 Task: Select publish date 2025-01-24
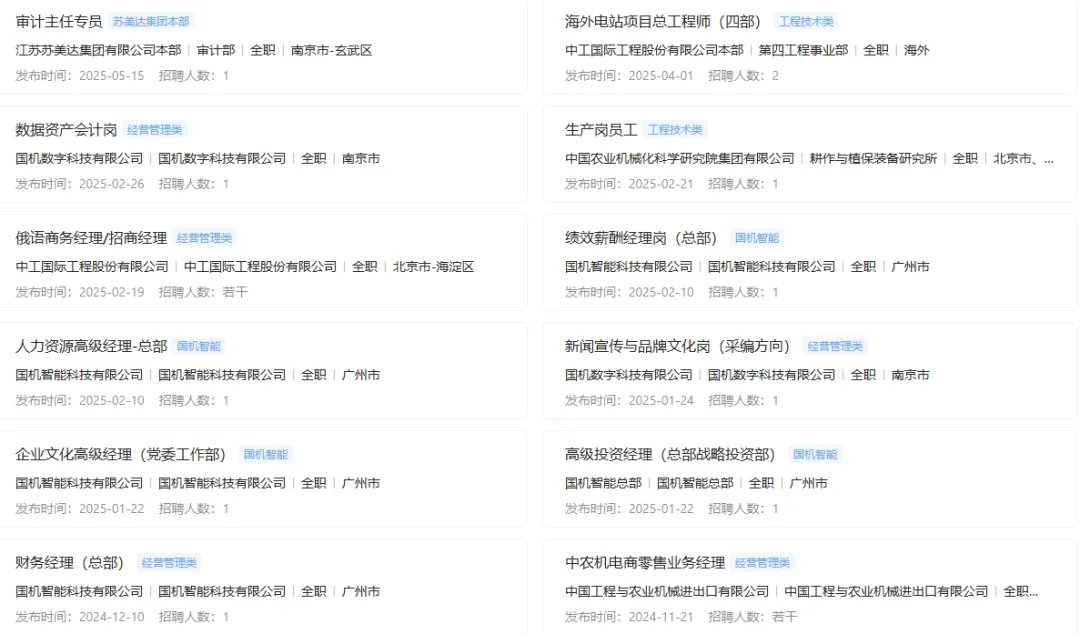click(661, 400)
